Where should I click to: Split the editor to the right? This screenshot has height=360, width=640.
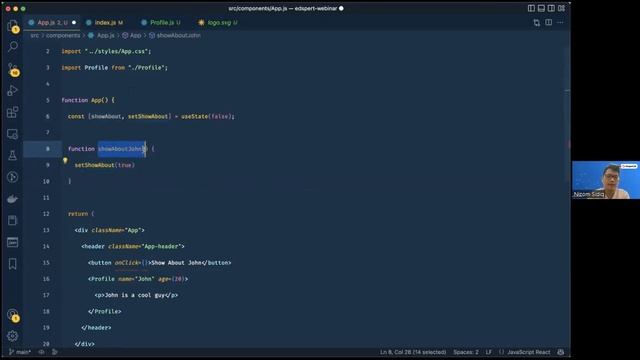coord(549,23)
